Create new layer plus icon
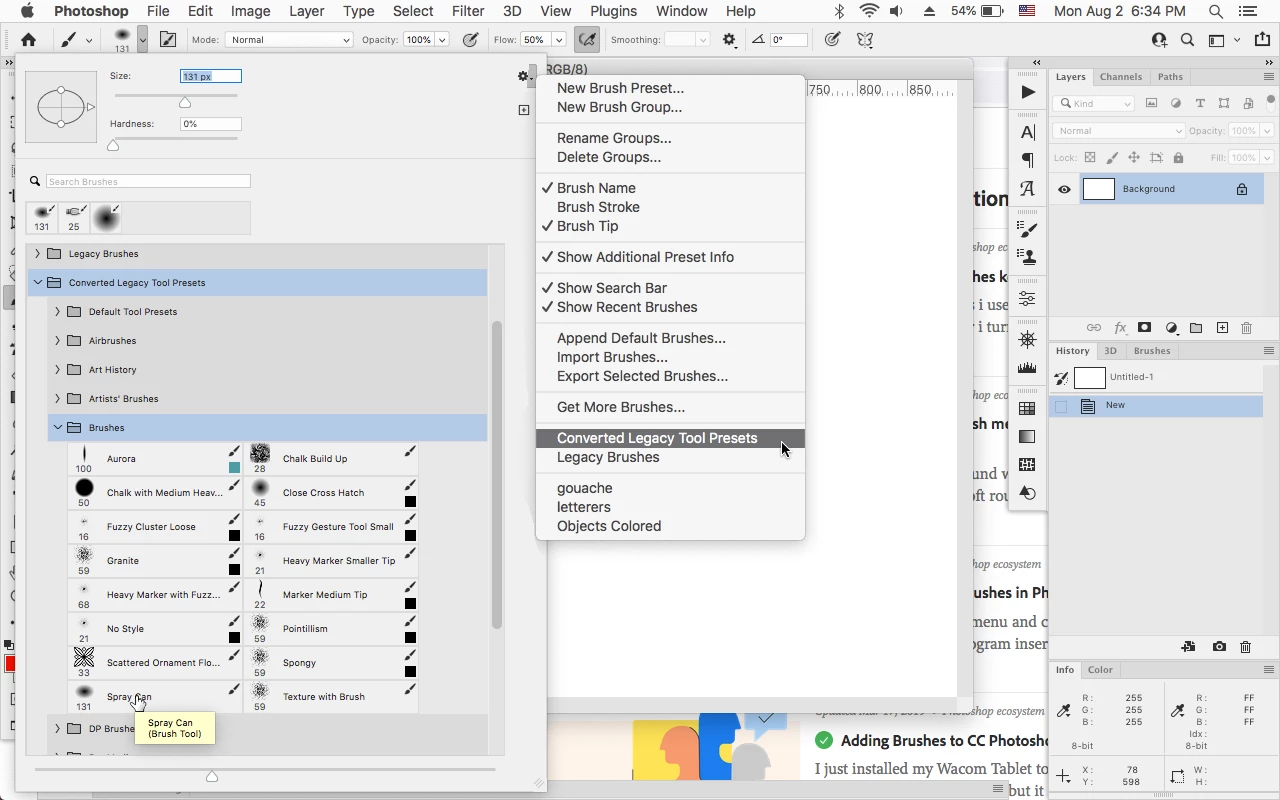Screen dimensions: 1280x800 1222,328
